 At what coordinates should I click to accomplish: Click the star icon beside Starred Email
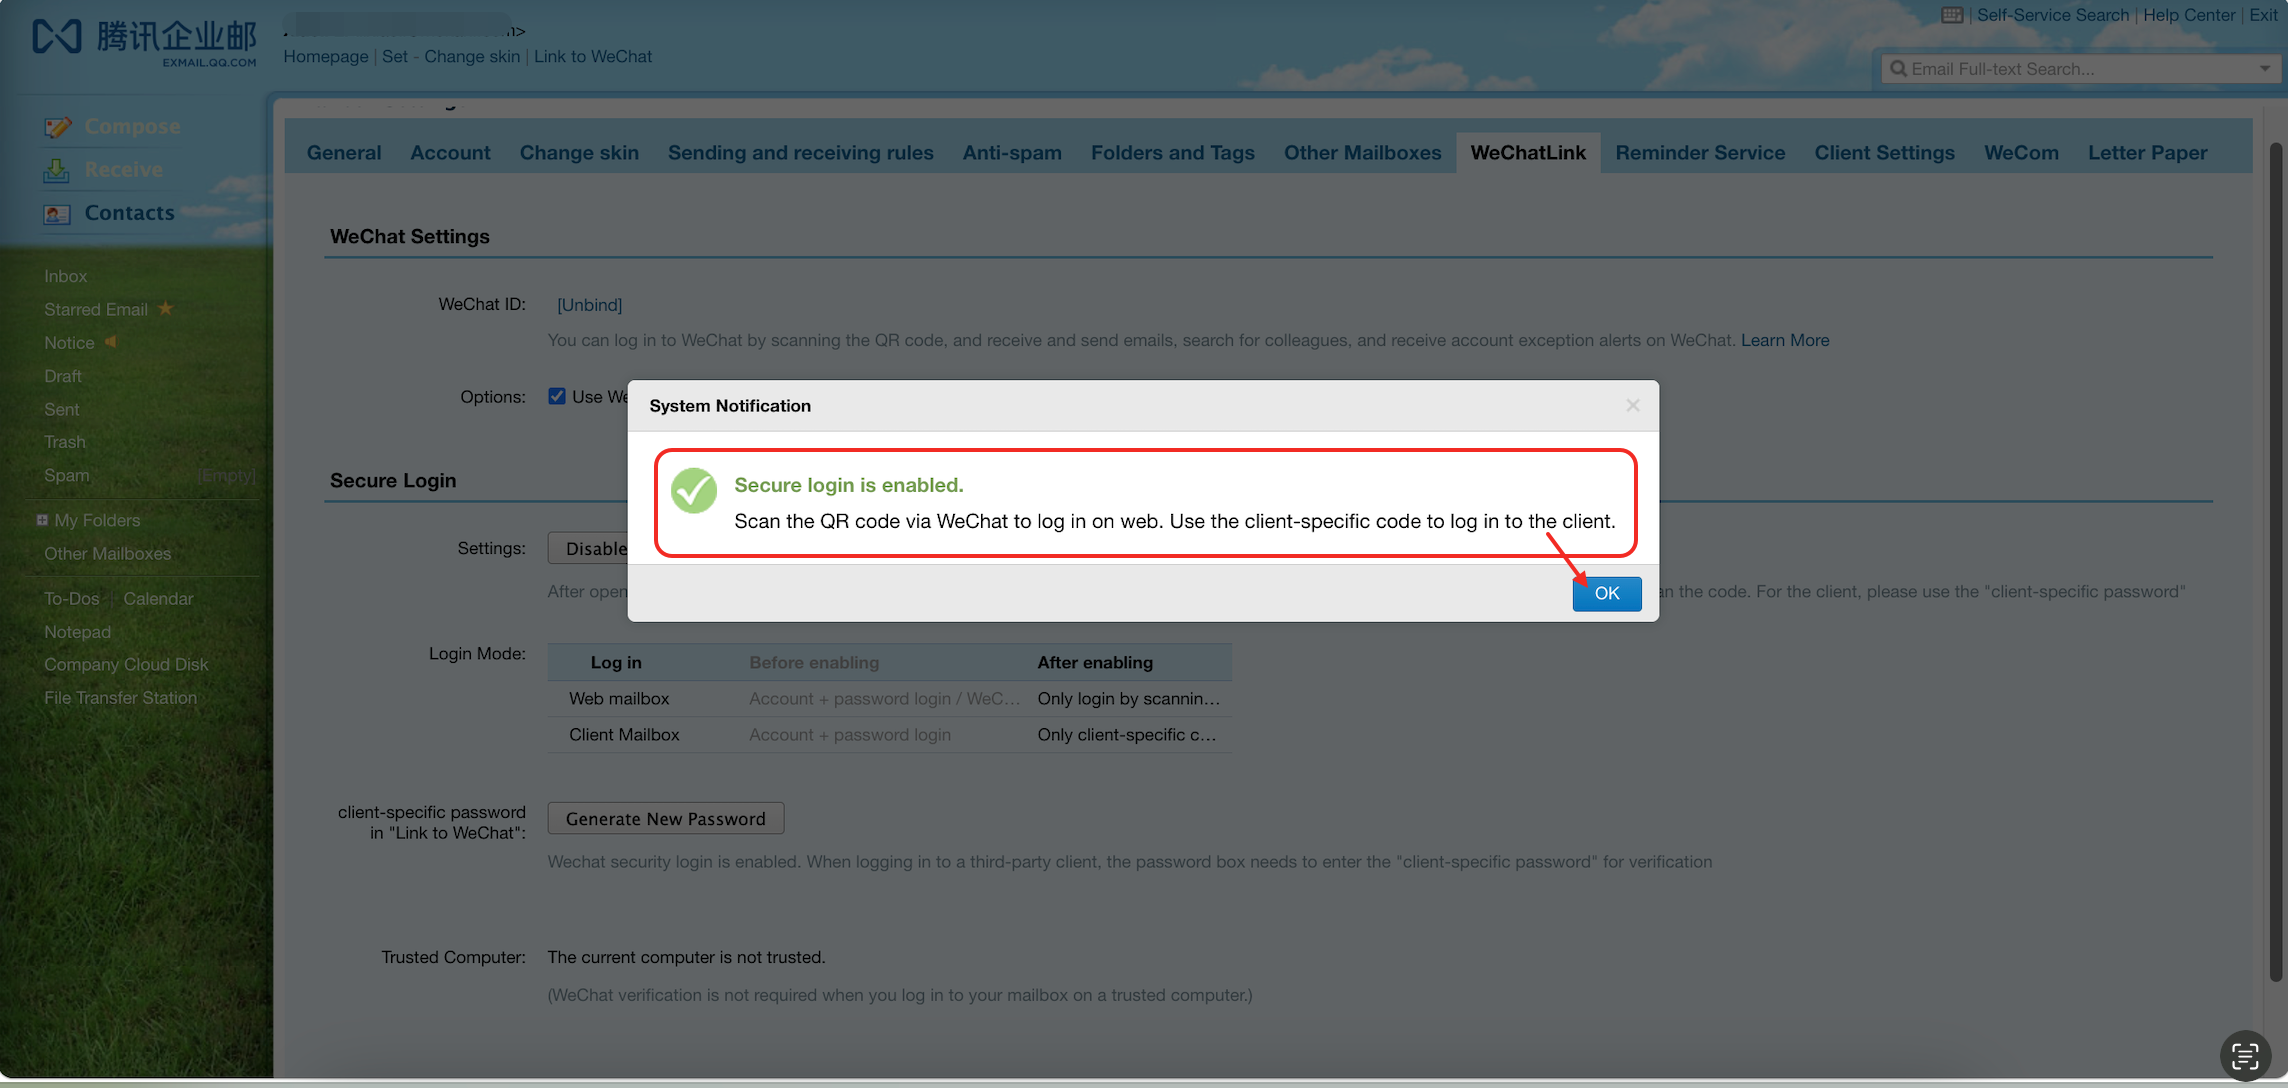[166, 309]
